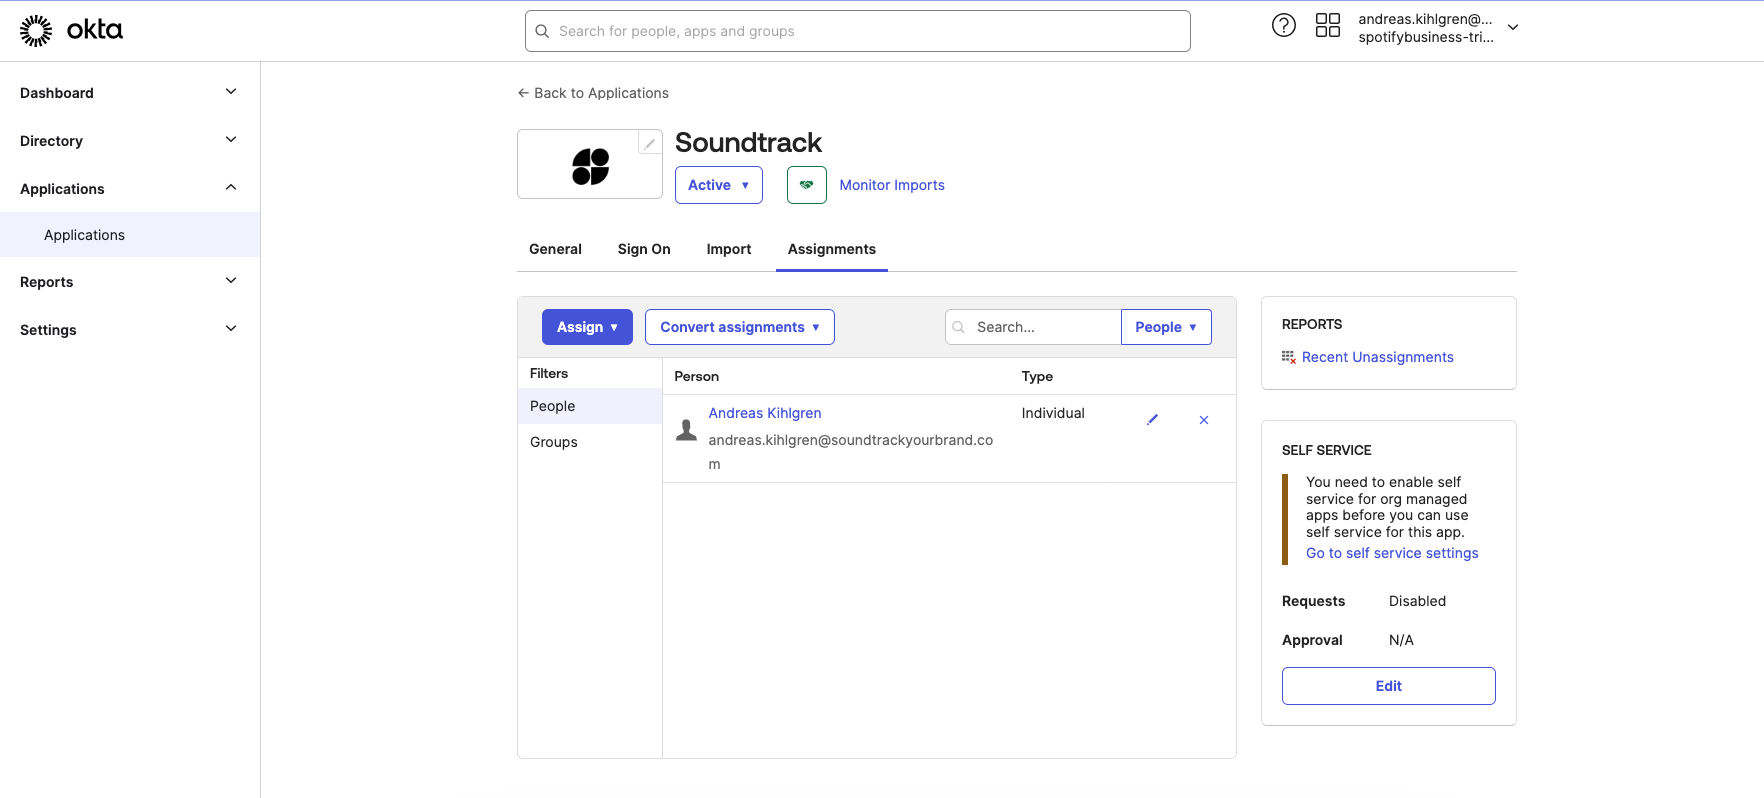Image resolution: width=1764 pixels, height=798 pixels.
Task: Click the magnifier icon in assignments search
Action: coord(959,327)
